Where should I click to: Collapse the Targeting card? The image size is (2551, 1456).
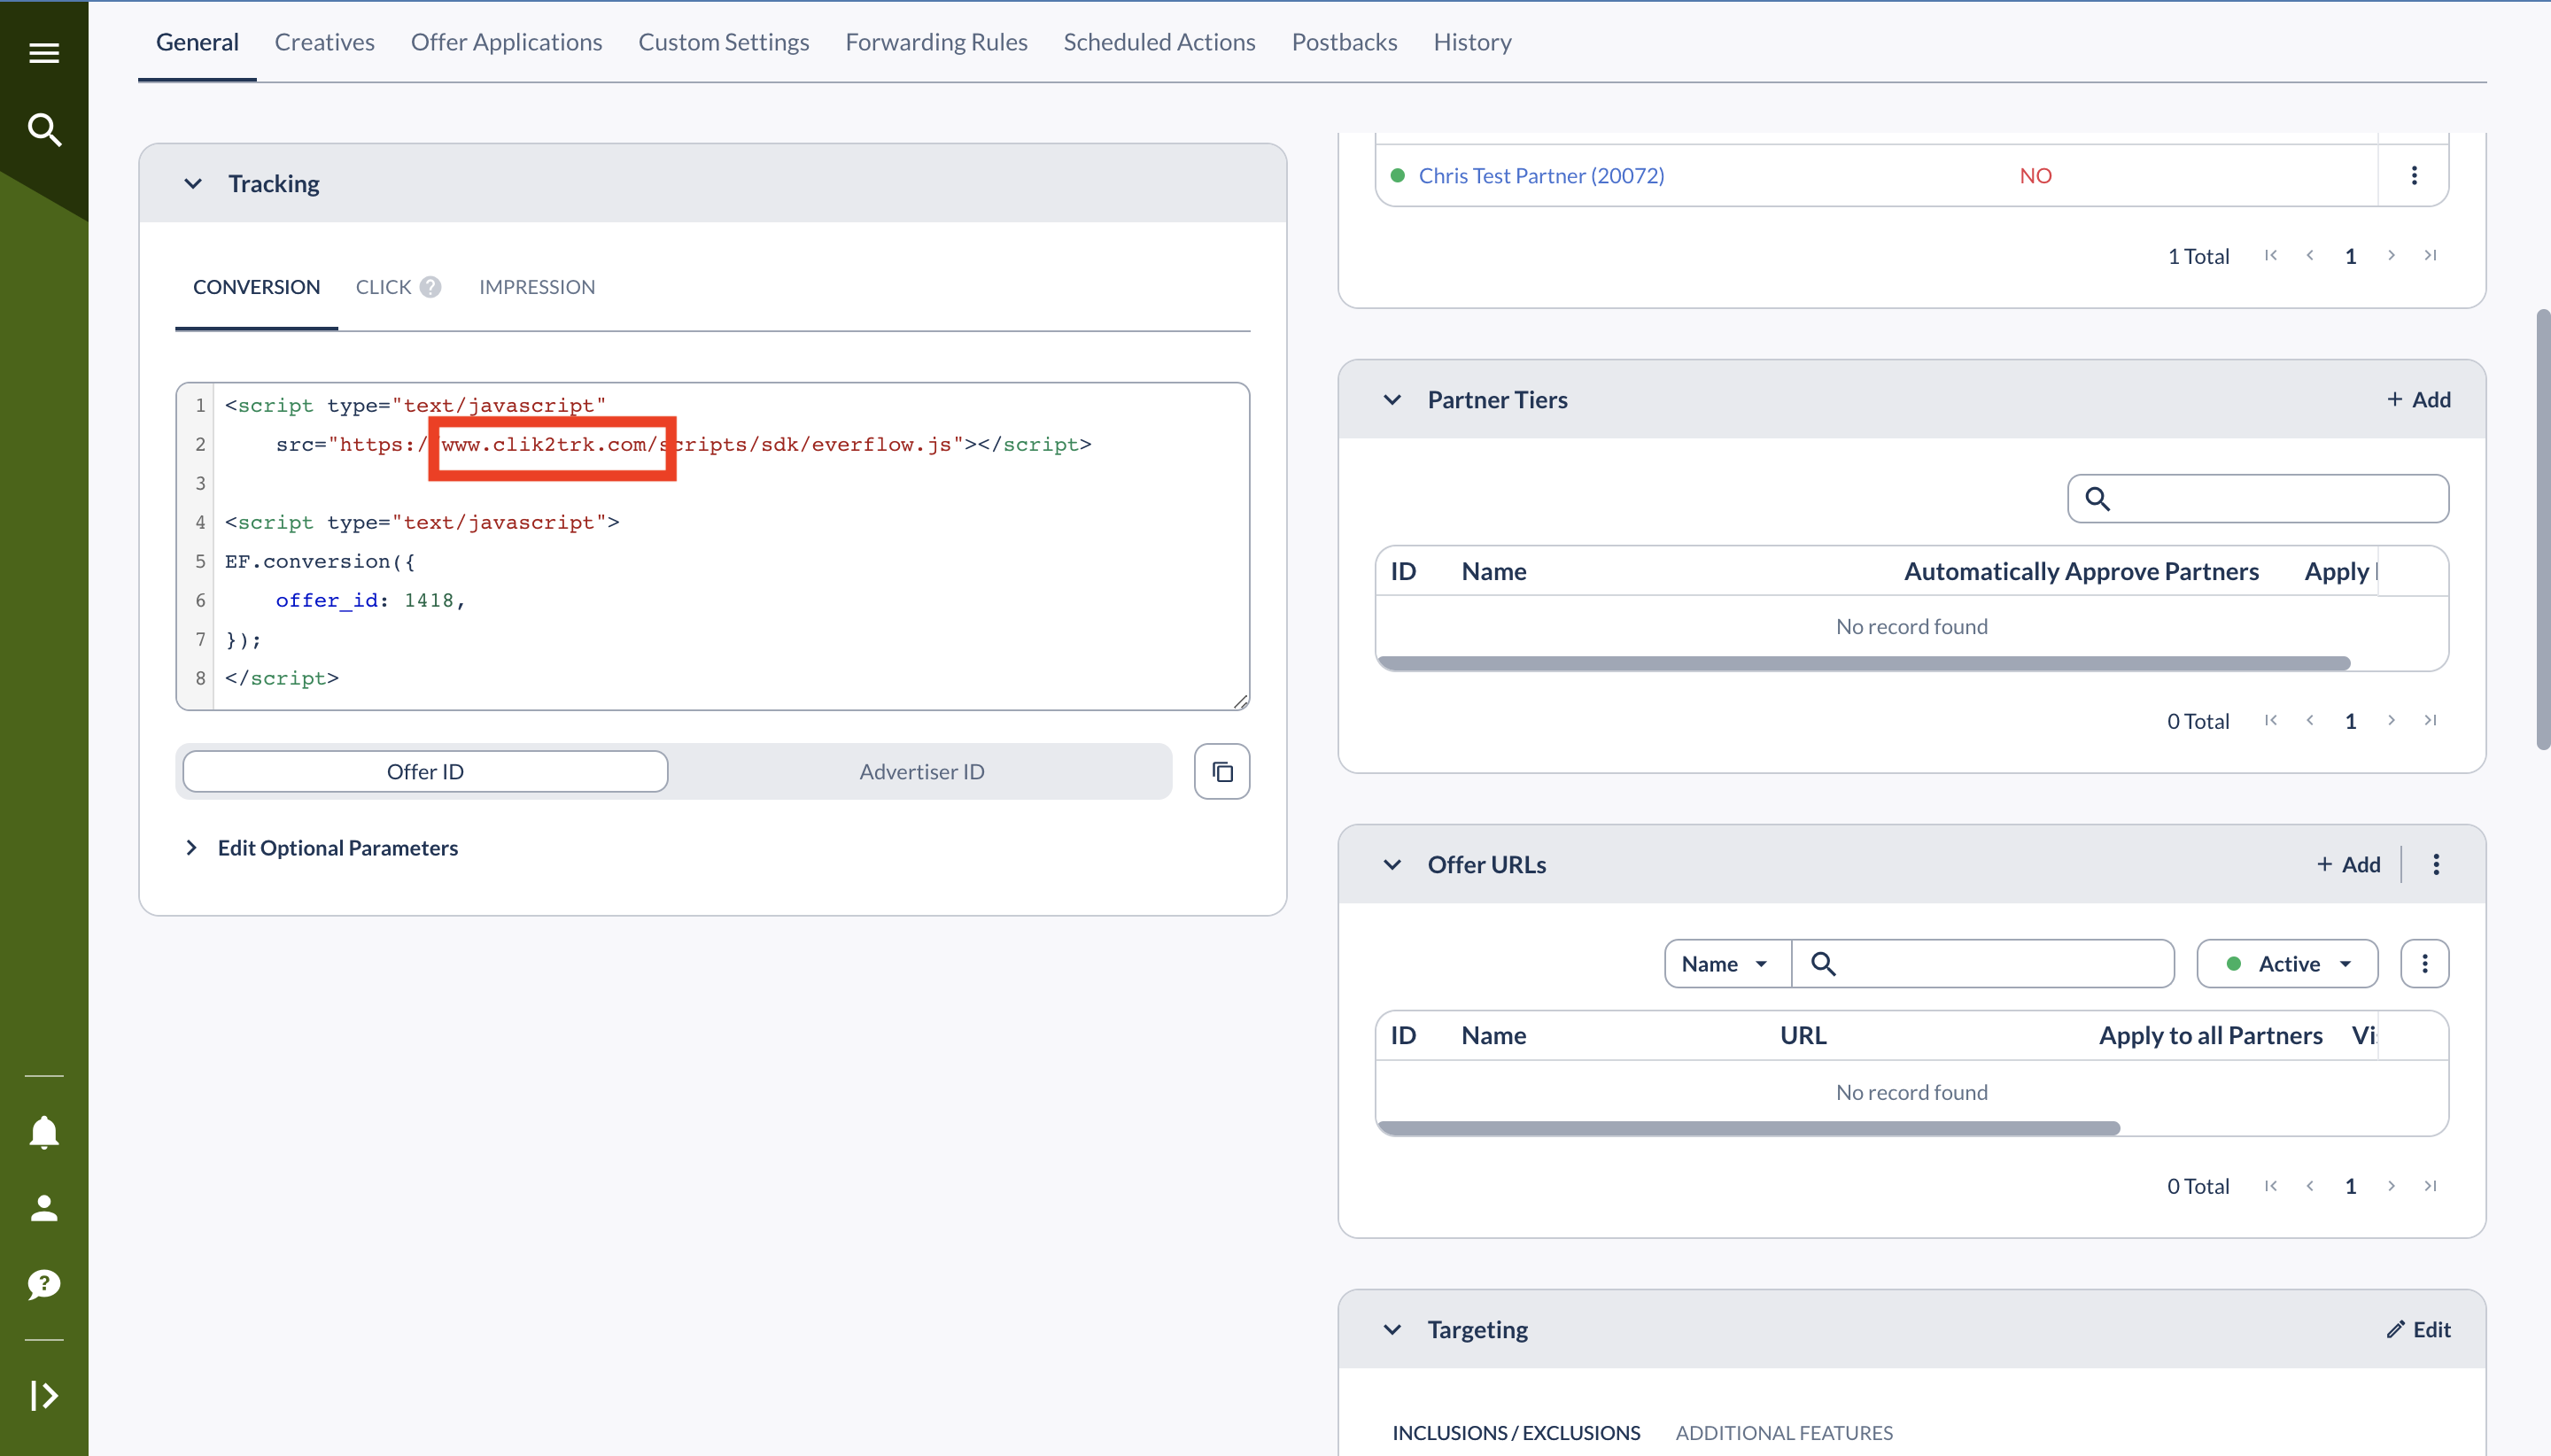click(x=1392, y=1329)
